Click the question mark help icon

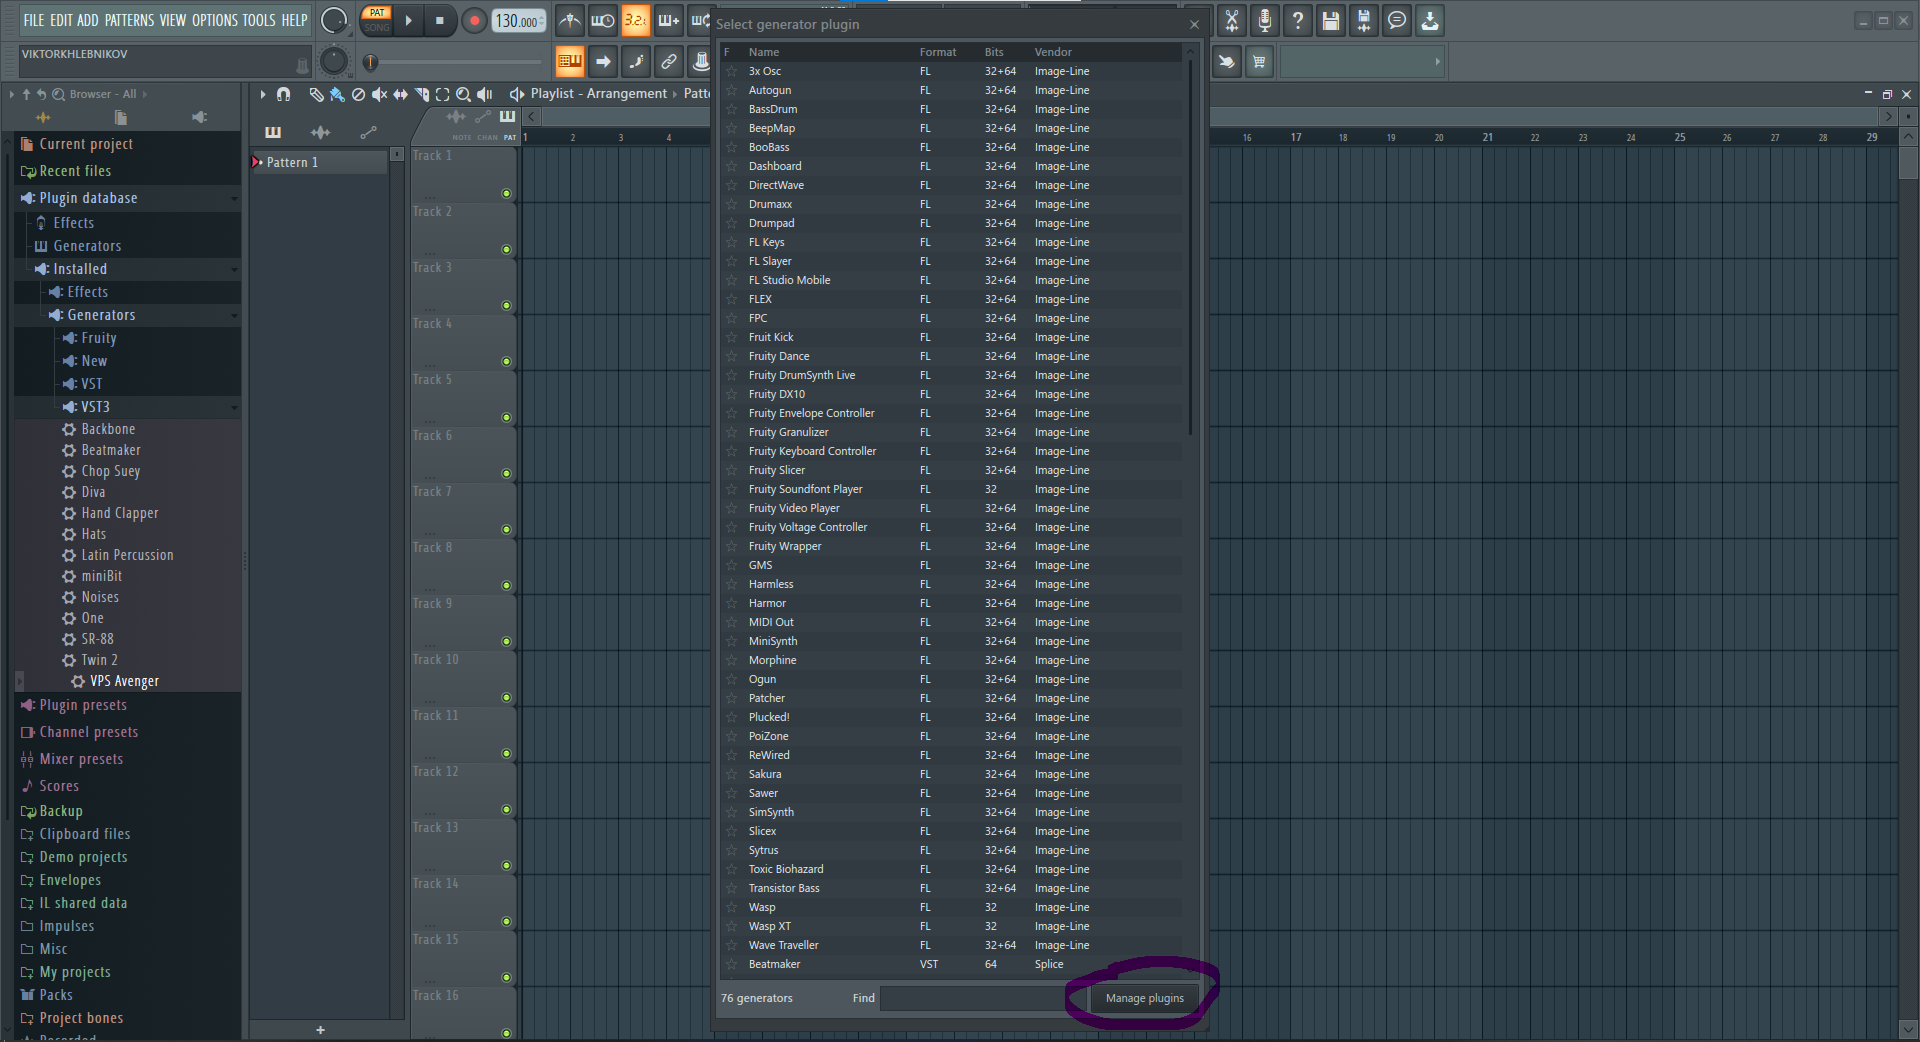[1298, 20]
